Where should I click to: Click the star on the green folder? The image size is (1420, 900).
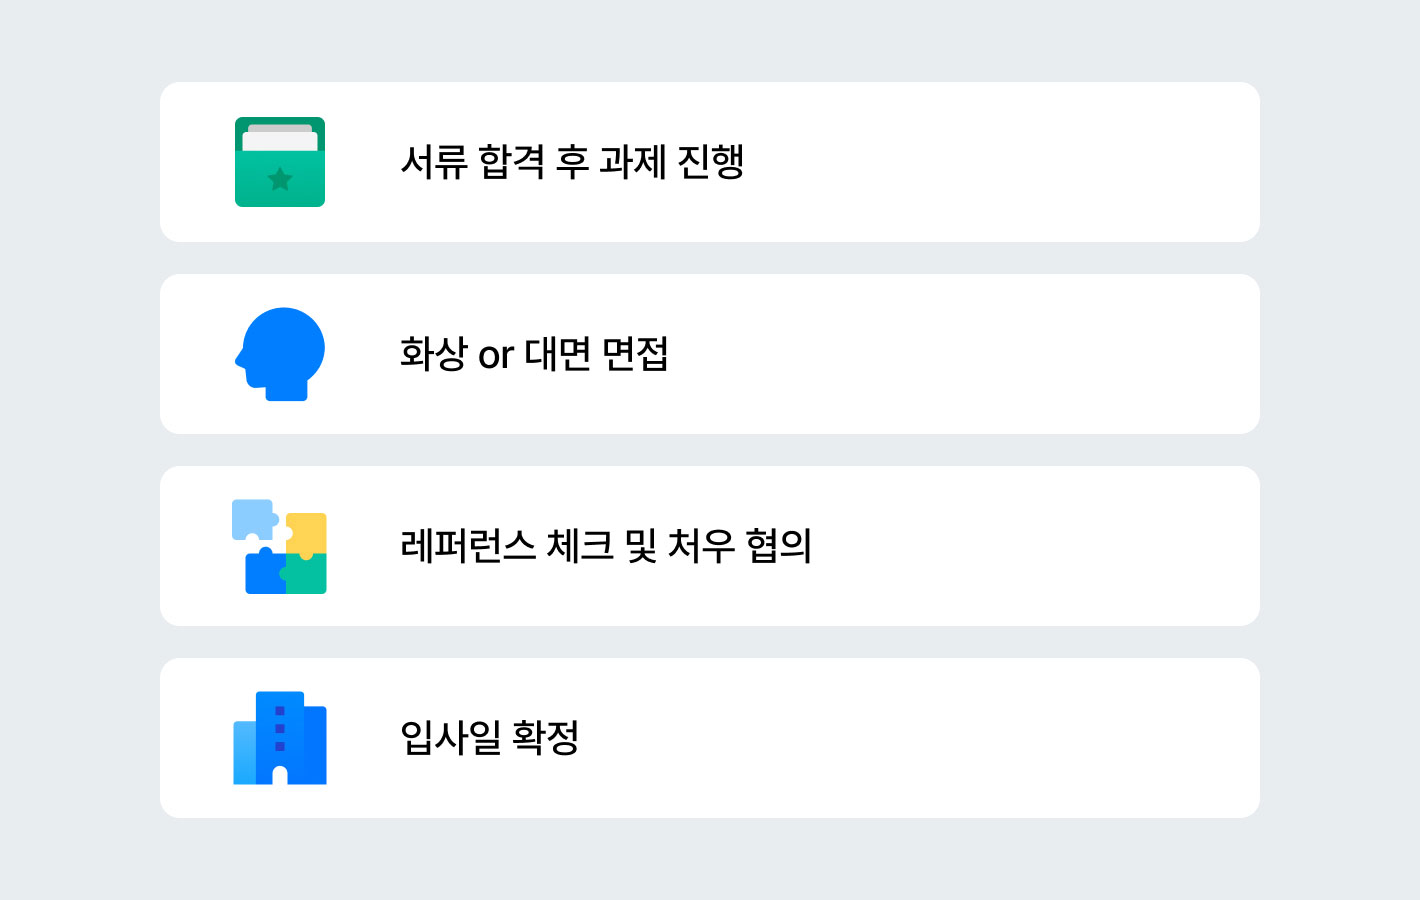tap(280, 180)
